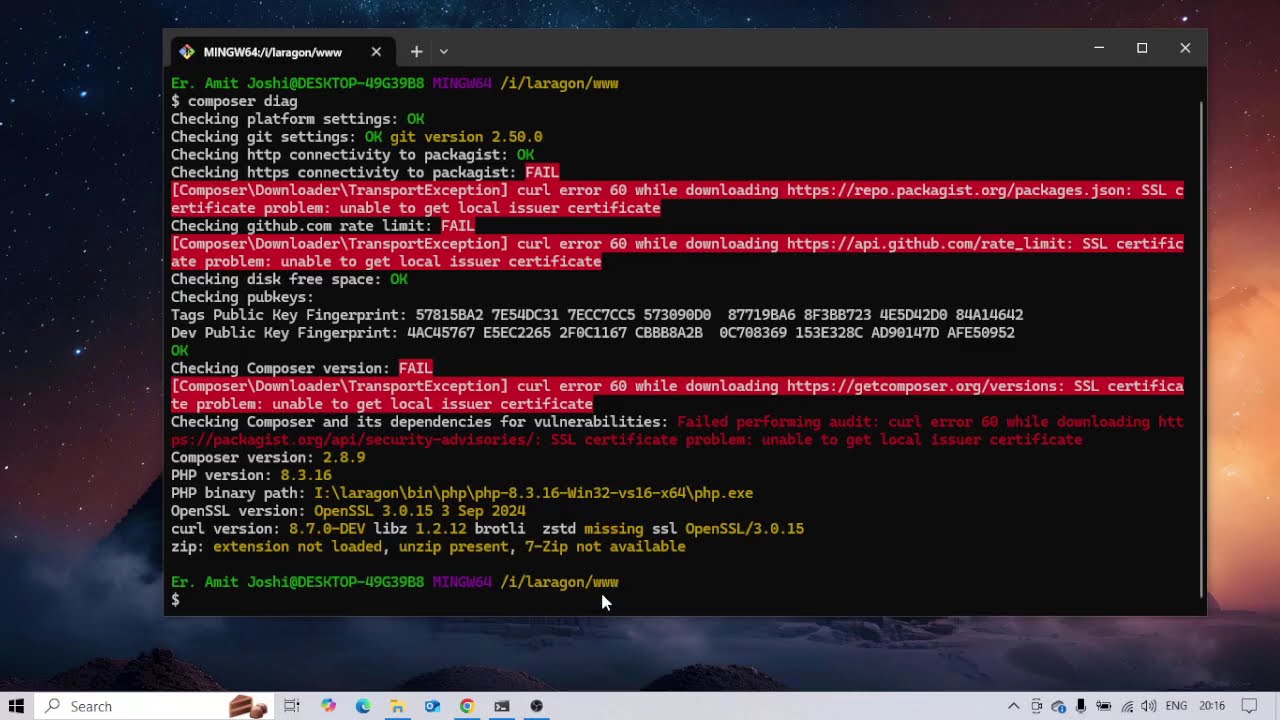
Task: Switch input language via ENG indicator
Action: 1177,706
